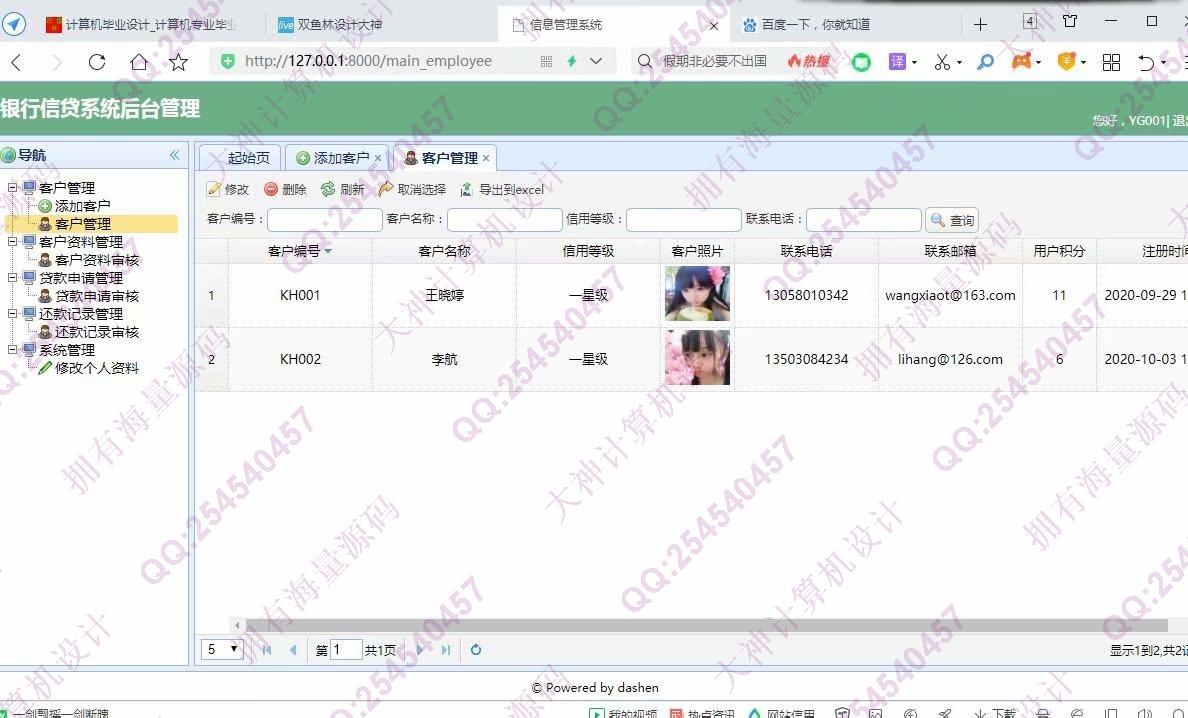Click 取消选择 to clear selection
The width and height of the screenshot is (1188, 718).
pyautogui.click(x=413, y=189)
